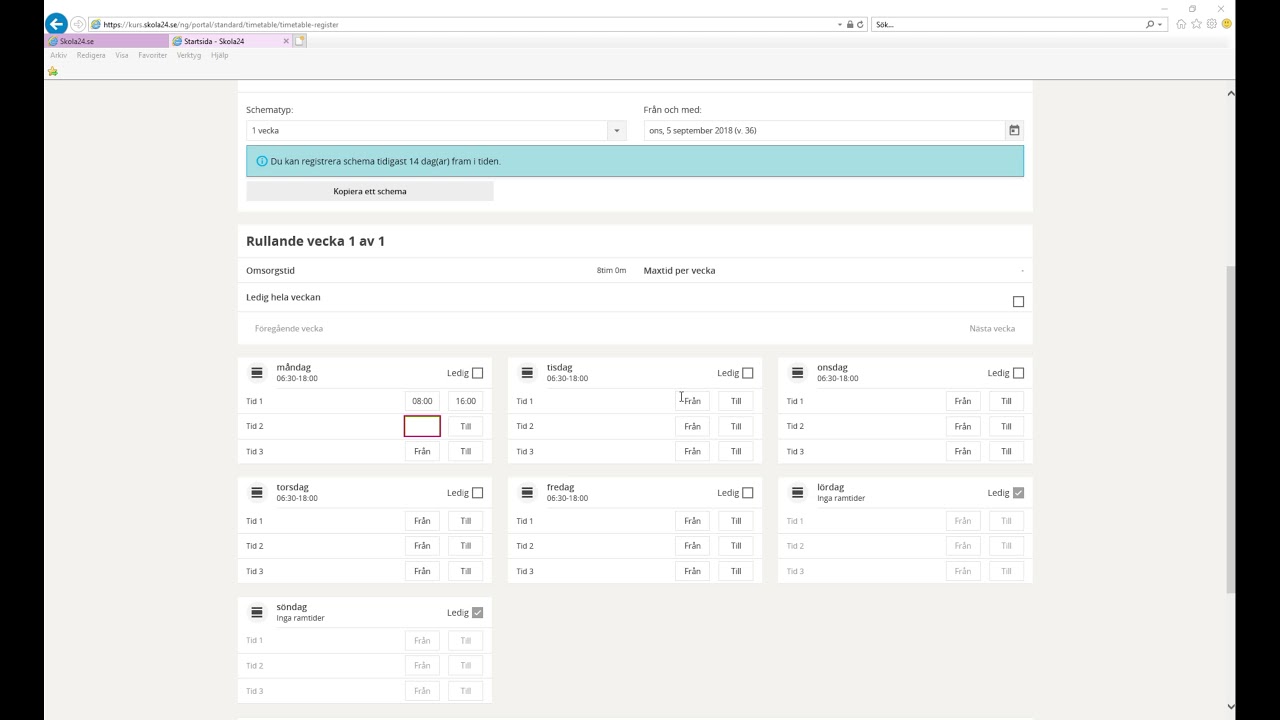The image size is (1280, 720).
Task: Click the lördag menu icon
Action: 797,492
